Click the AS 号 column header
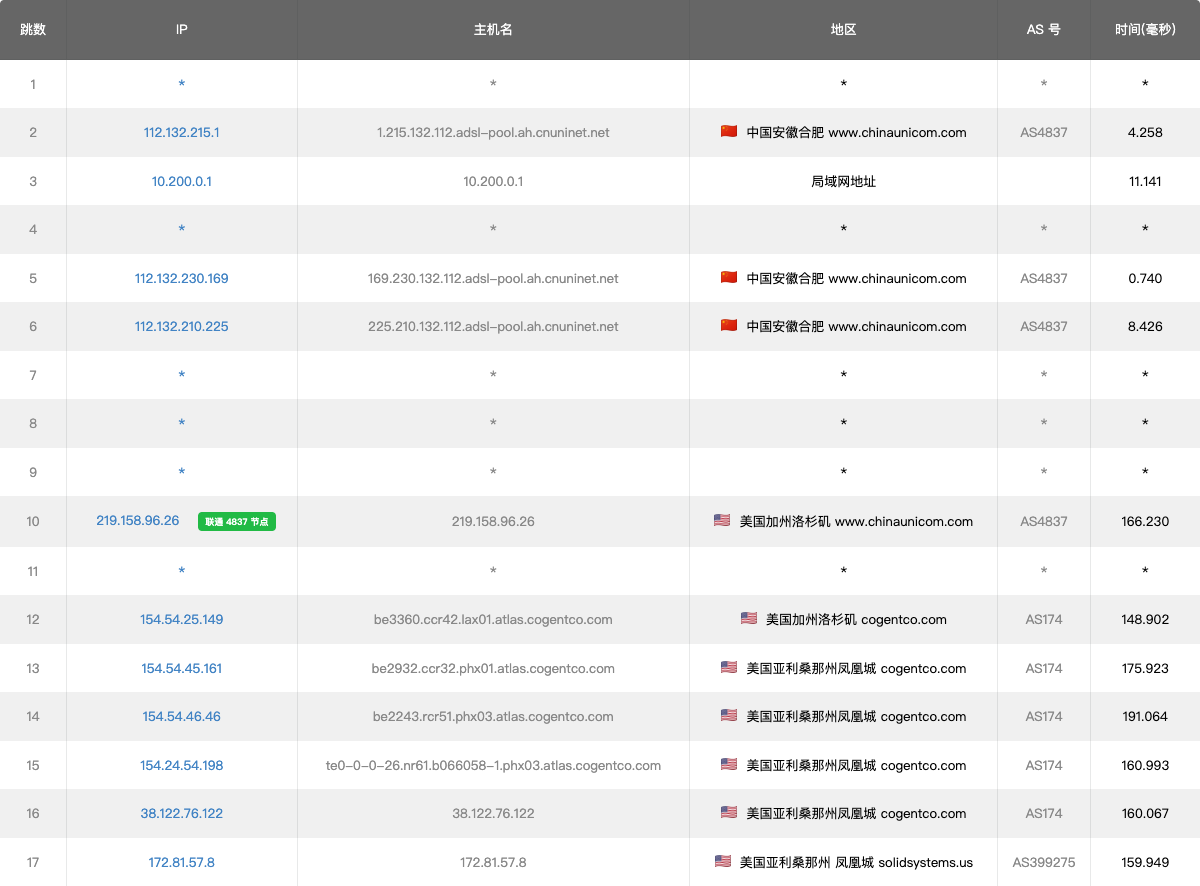The width and height of the screenshot is (1200, 886). [x=1044, y=30]
